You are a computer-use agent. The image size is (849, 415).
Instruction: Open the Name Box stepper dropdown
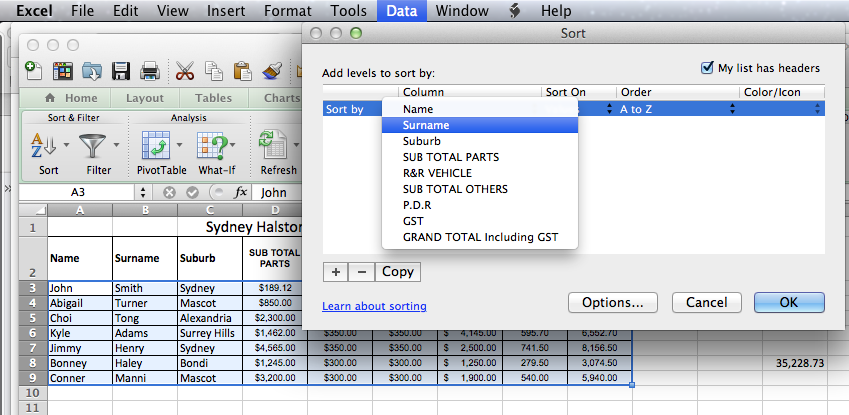(x=141, y=193)
